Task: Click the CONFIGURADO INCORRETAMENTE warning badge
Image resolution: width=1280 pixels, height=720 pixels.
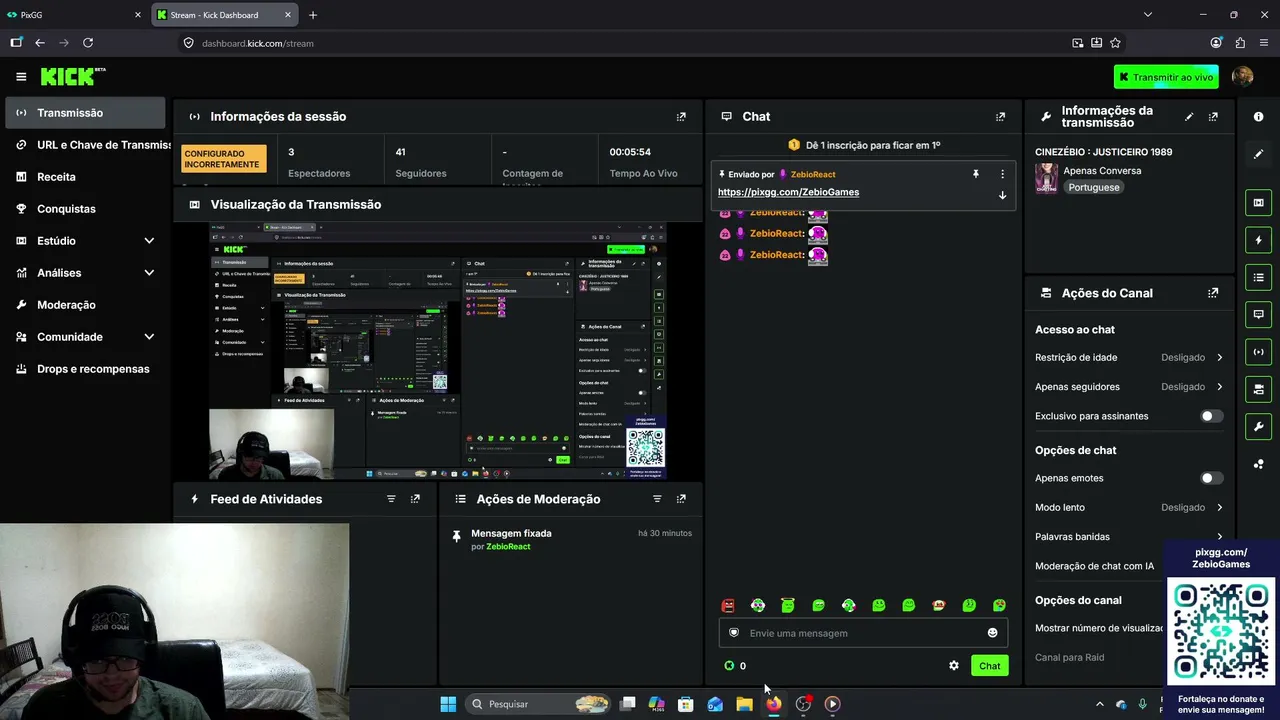Action: [x=224, y=159]
